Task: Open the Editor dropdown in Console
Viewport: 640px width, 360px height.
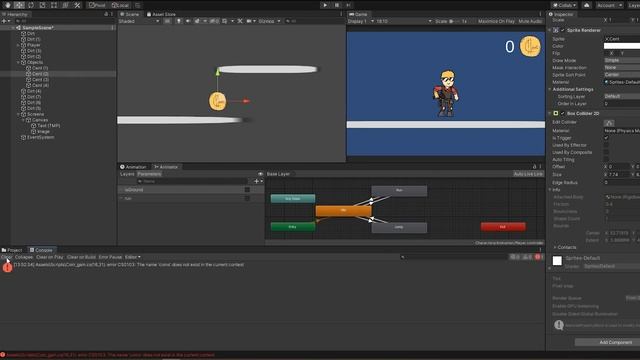Action: coord(133,257)
